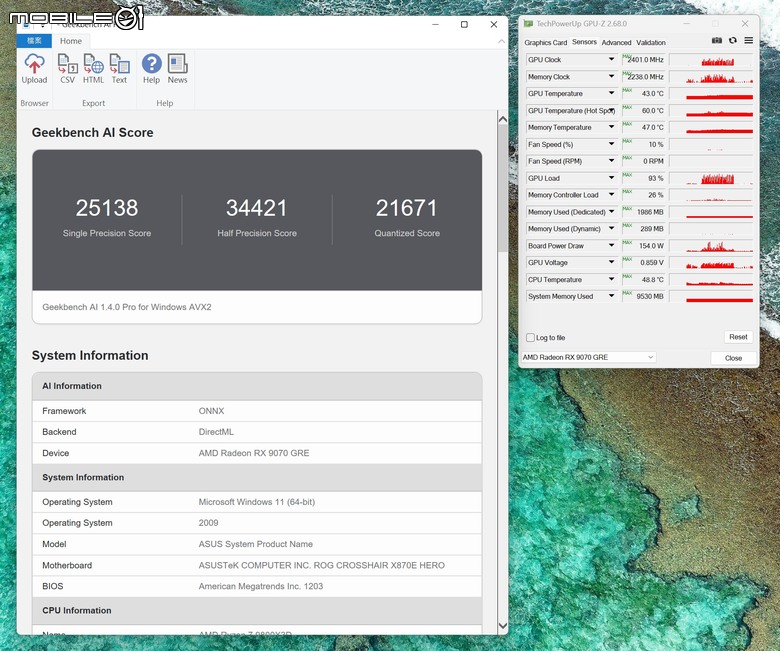
Task: Click the Close button in GPU-Z
Action: [733, 358]
